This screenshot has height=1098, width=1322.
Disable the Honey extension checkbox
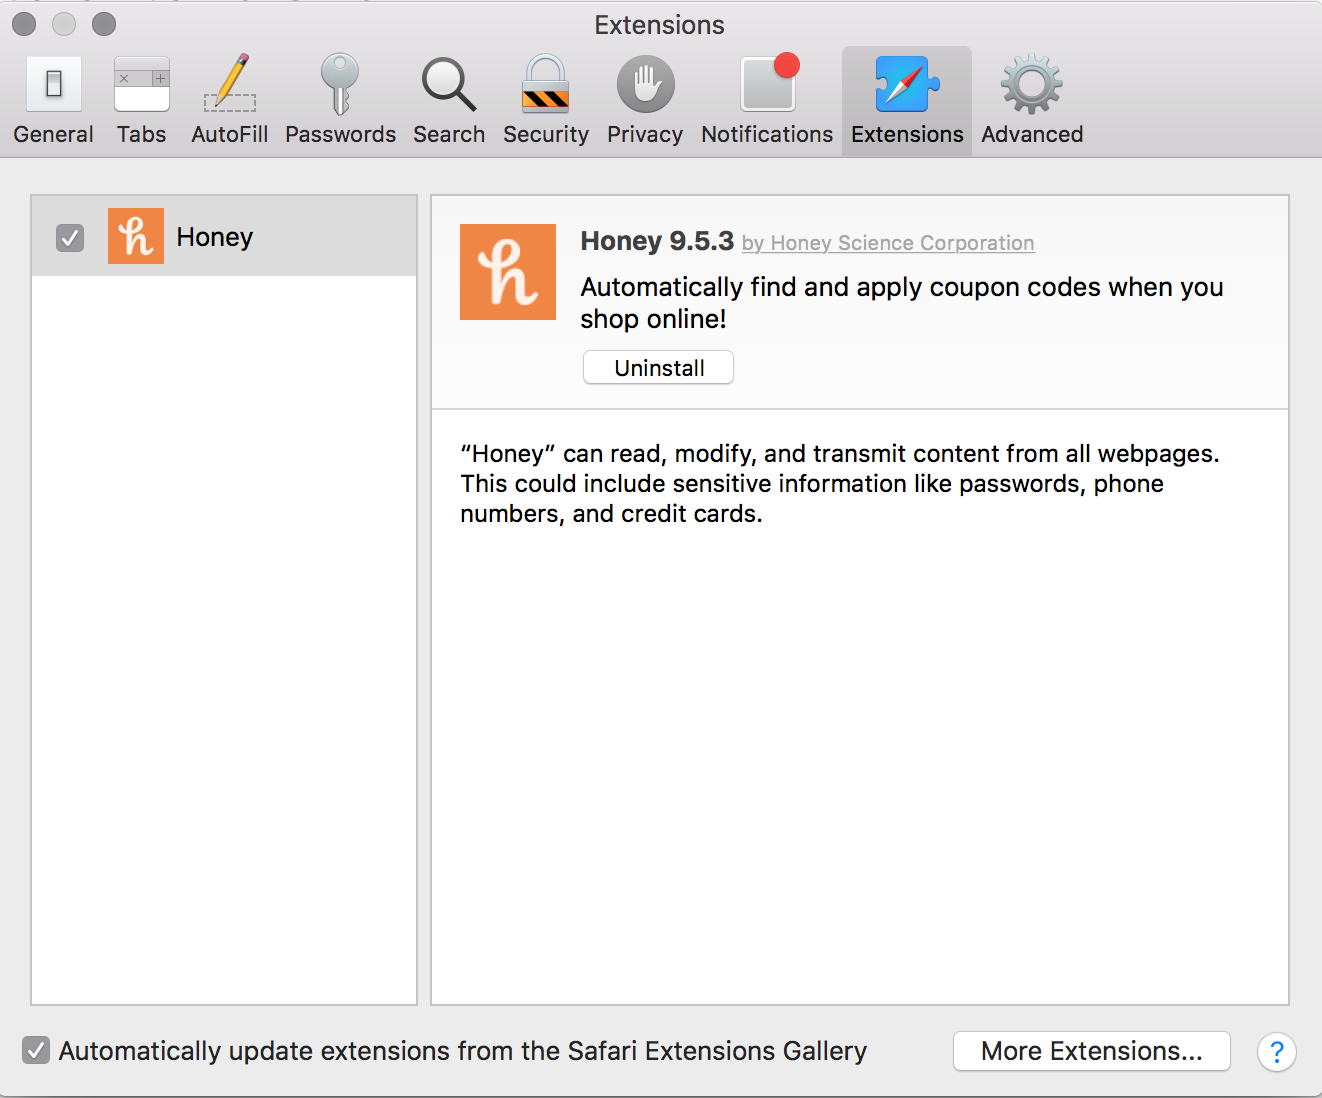pyautogui.click(x=70, y=238)
